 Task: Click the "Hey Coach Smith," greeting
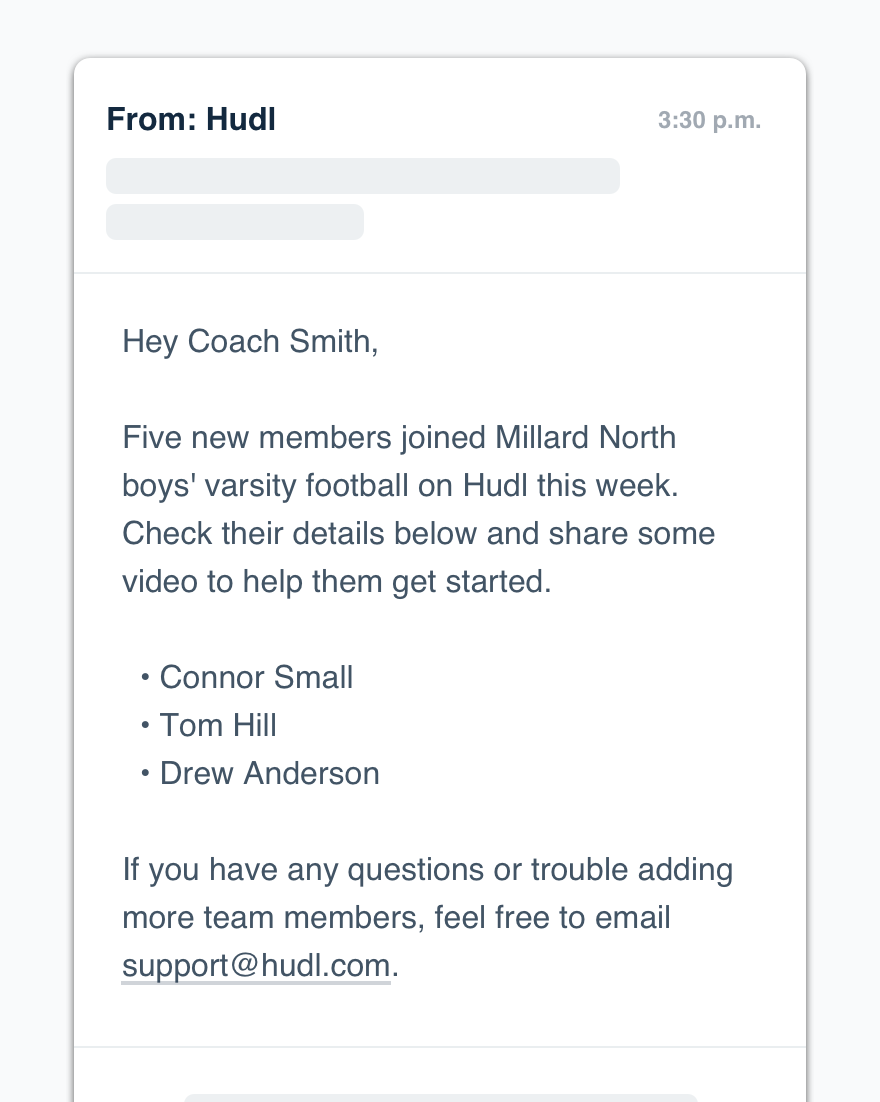[250, 342]
